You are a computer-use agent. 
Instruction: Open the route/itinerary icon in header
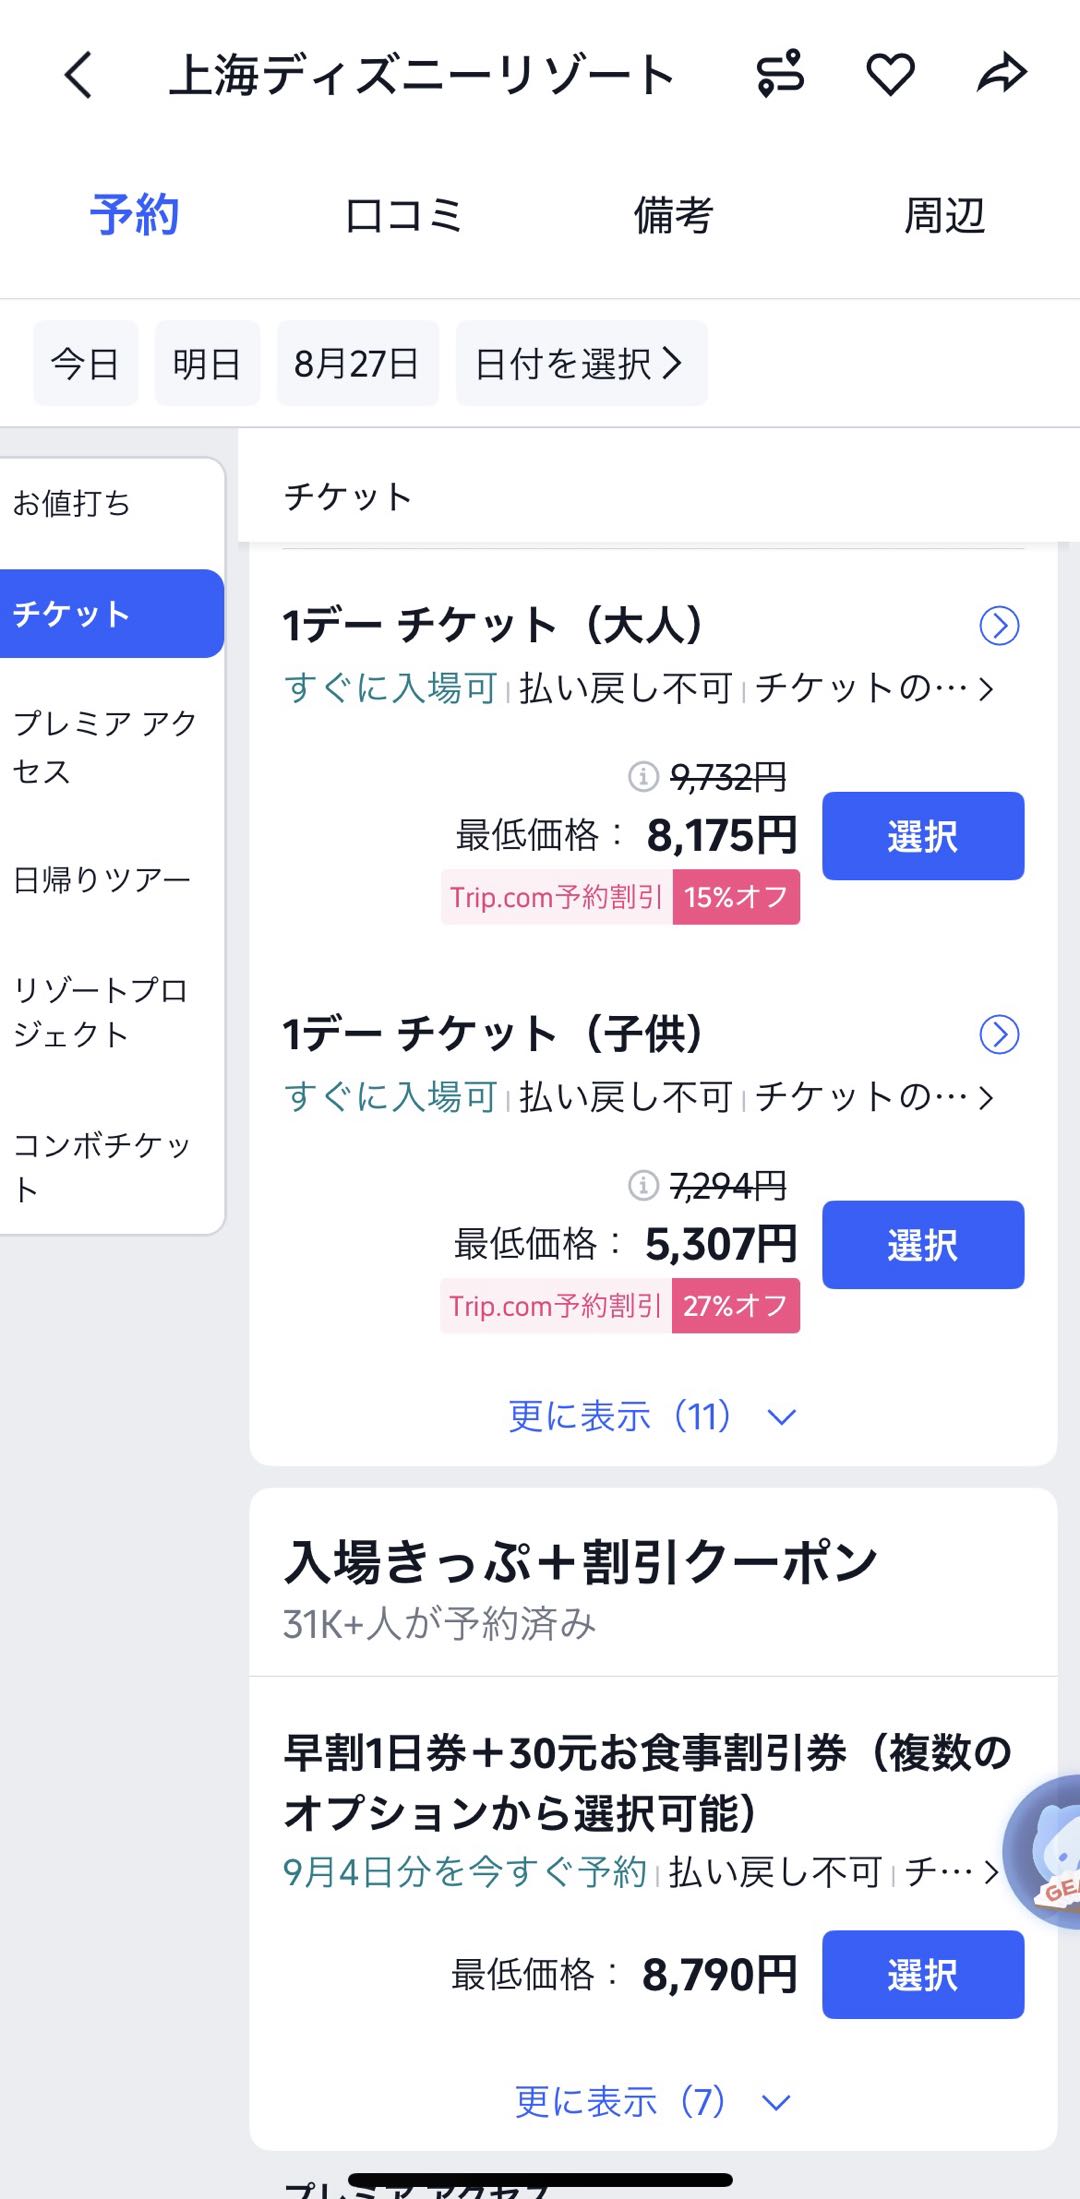tap(780, 74)
